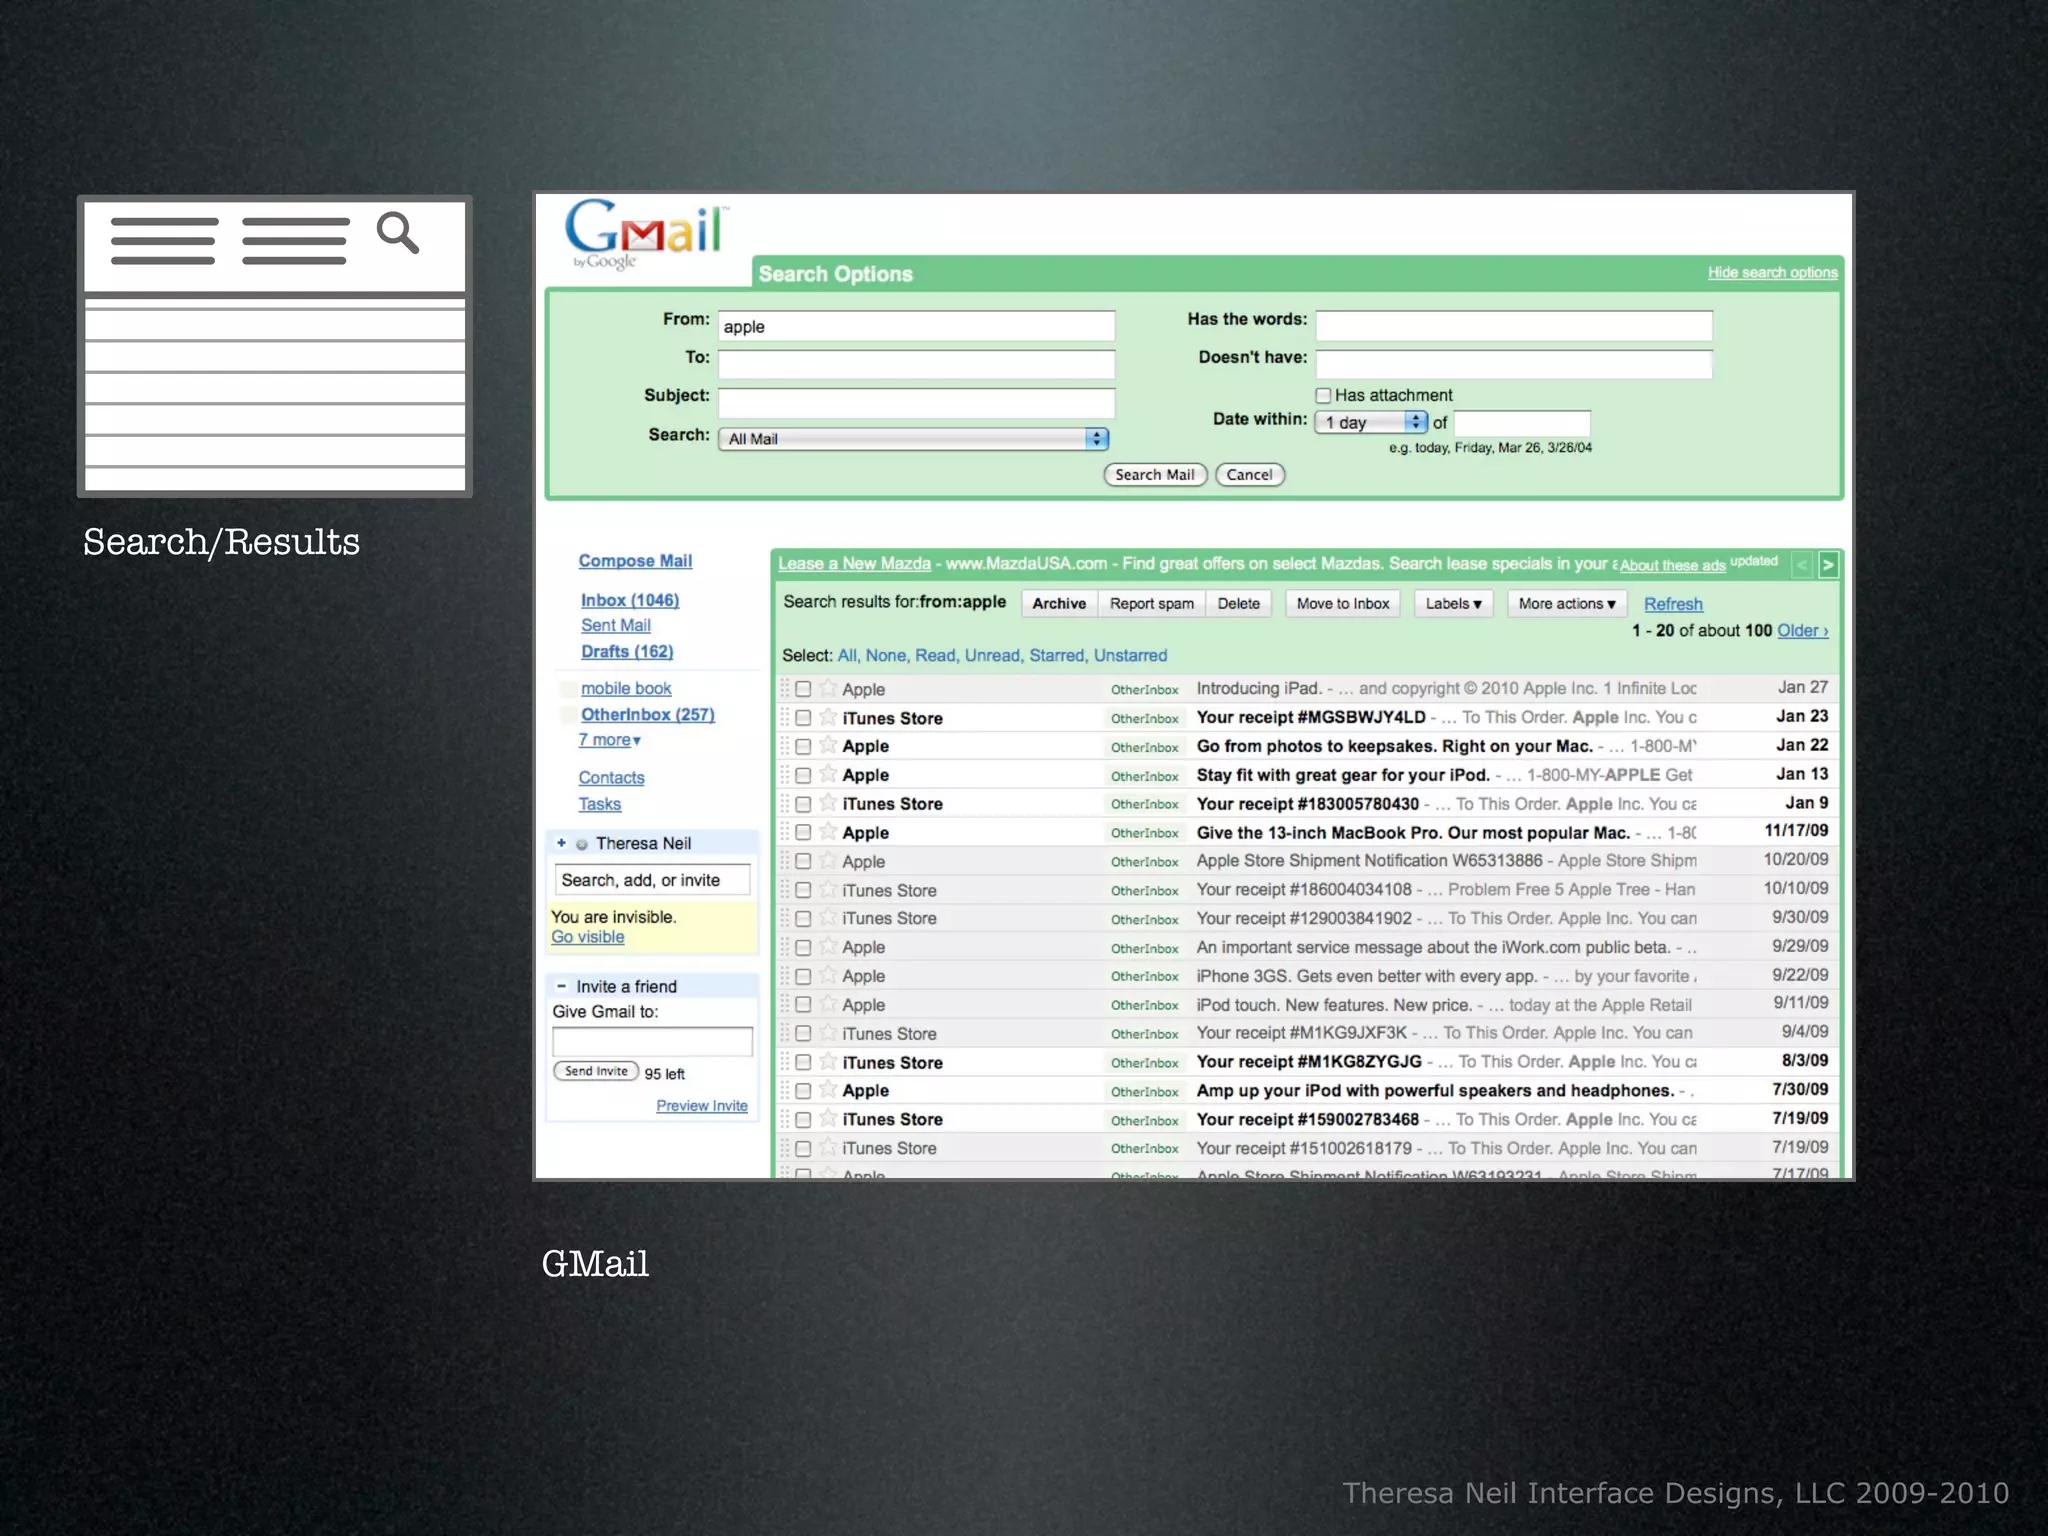Screen dimensions: 2048x1536
Task: Star the receipt #MGSBWJY4LD email
Action: [828, 717]
